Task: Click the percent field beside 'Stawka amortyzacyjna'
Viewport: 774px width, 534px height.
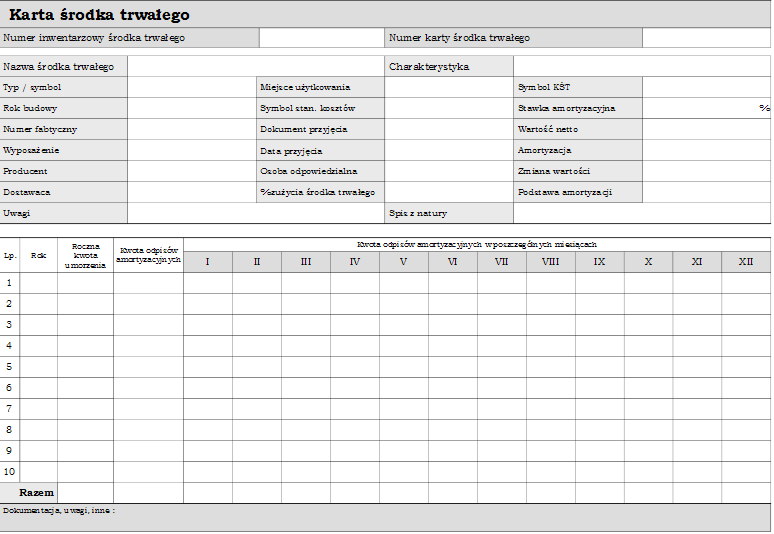Action: [706, 108]
